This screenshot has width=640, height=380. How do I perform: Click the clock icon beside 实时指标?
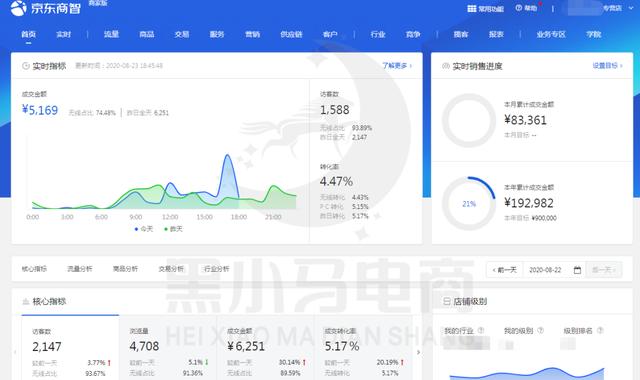(26, 66)
